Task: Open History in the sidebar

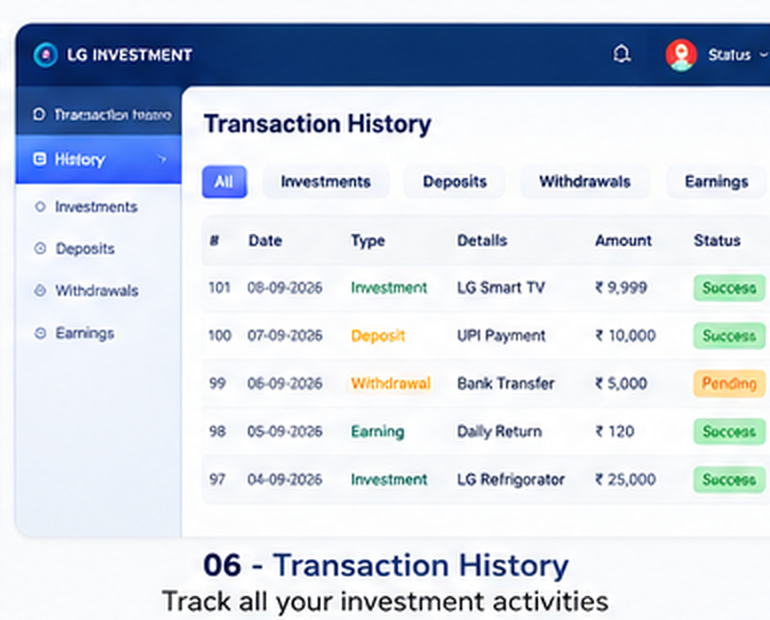Action: [x=98, y=160]
